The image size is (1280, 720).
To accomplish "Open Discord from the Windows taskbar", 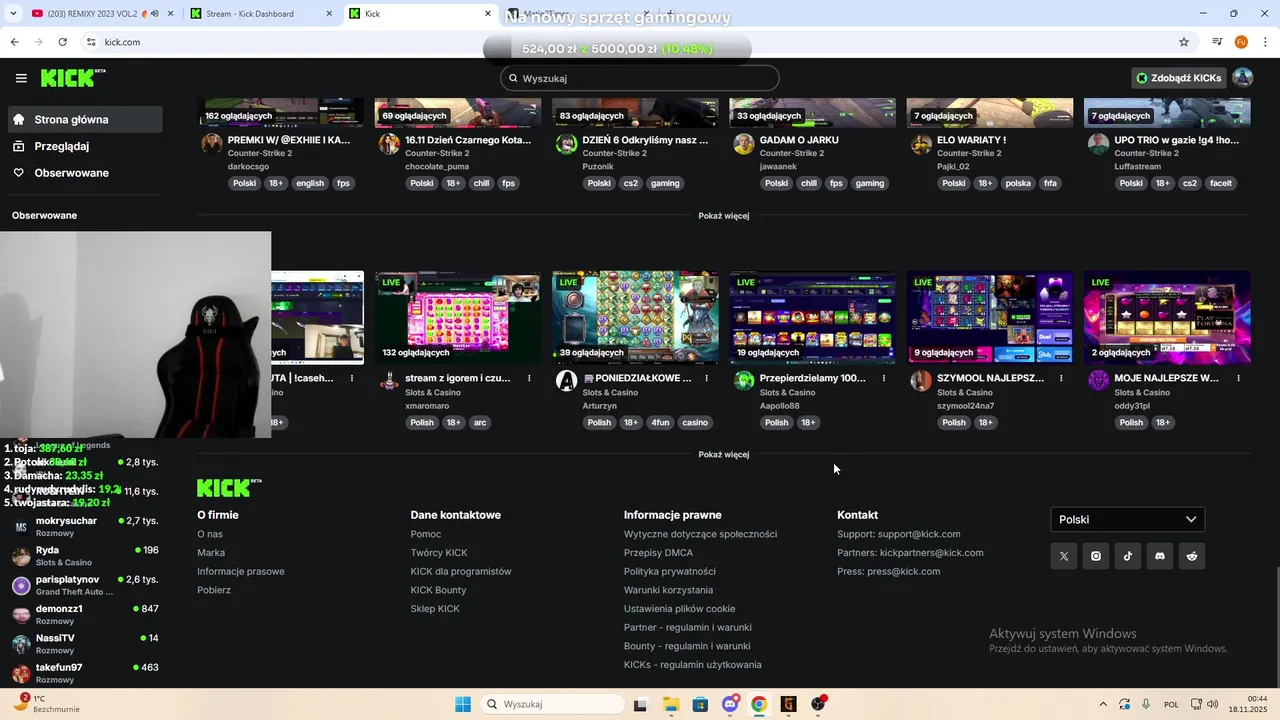I will 730,704.
